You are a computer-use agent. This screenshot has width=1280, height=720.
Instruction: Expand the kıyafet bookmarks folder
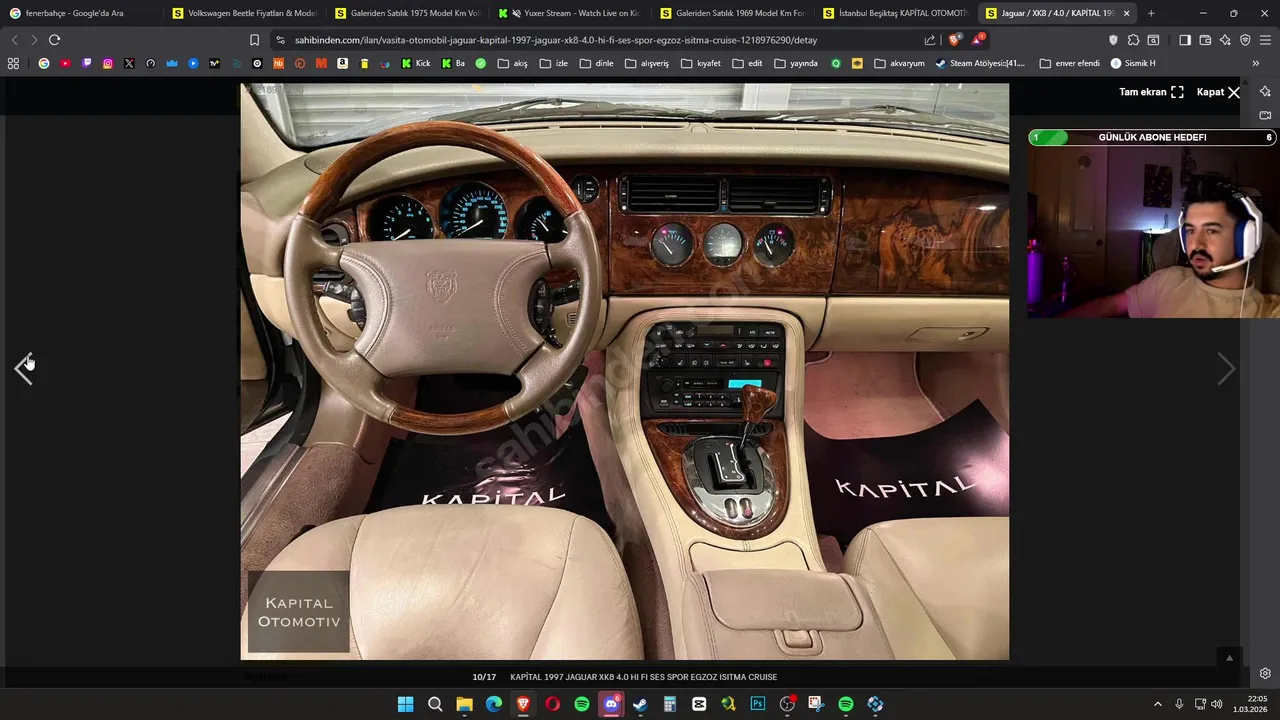click(x=700, y=63)
